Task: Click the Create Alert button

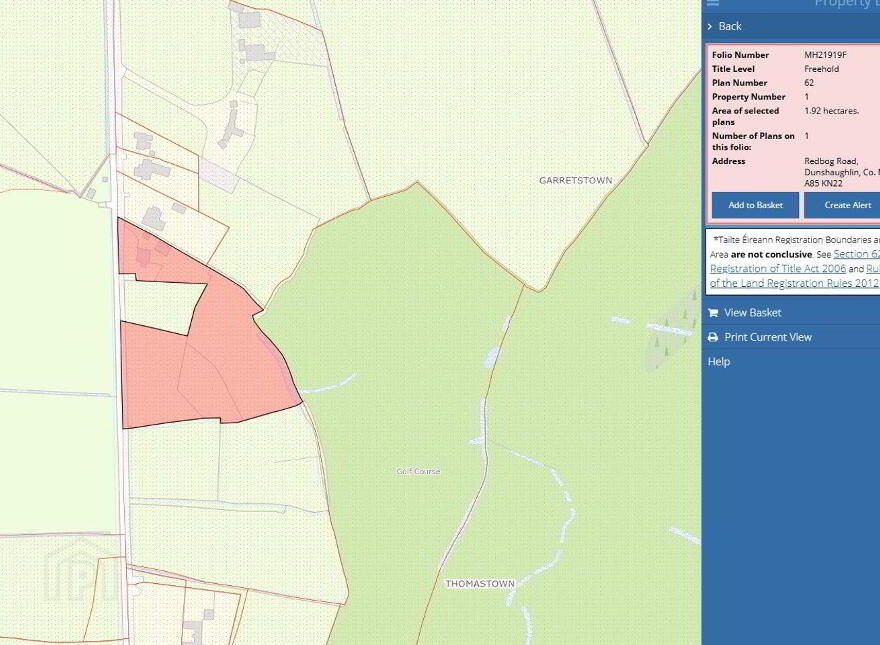Action: click(x=842, y=205)
